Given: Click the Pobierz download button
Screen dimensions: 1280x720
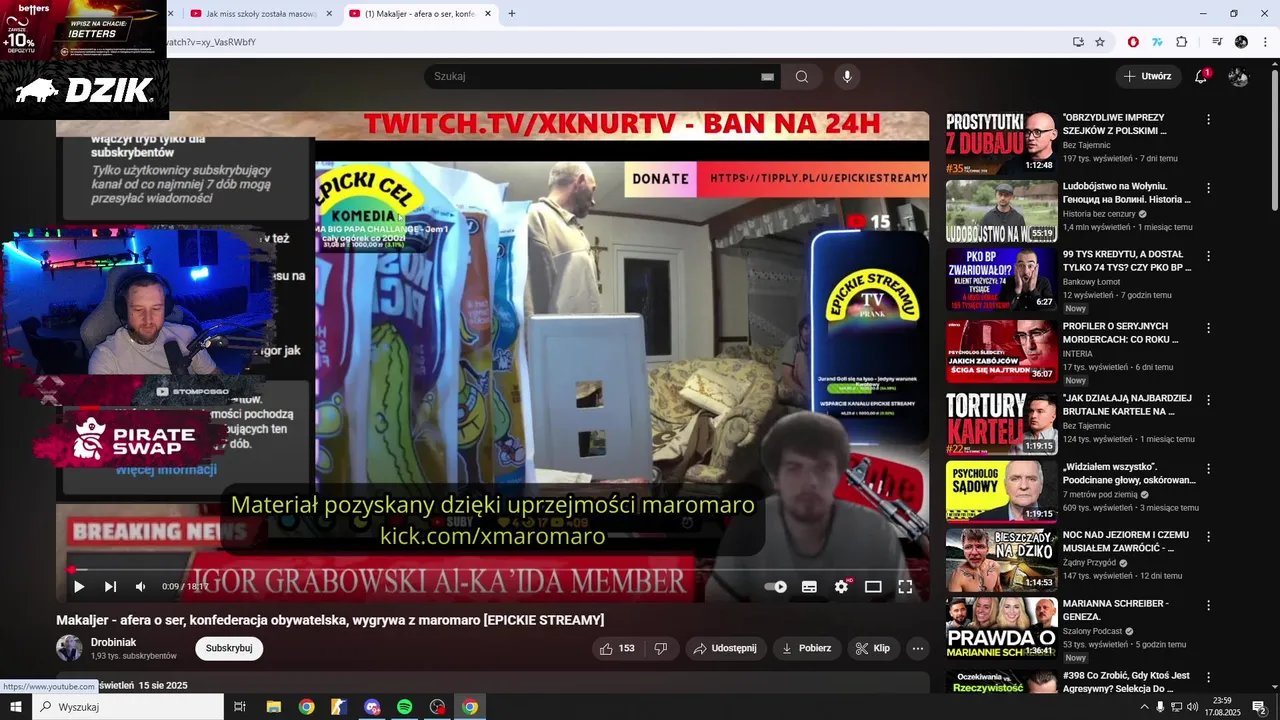Looking at the screenshot, I should pos(807,648).
